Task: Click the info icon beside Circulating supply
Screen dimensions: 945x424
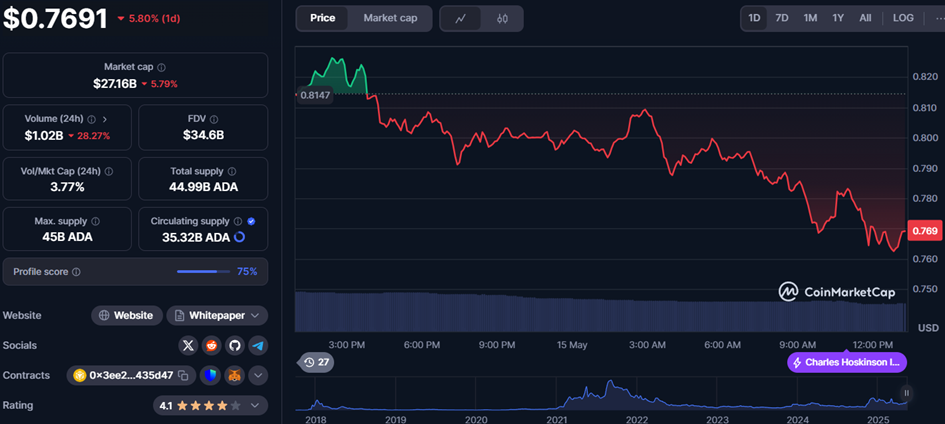Action: tap(238, 222)
